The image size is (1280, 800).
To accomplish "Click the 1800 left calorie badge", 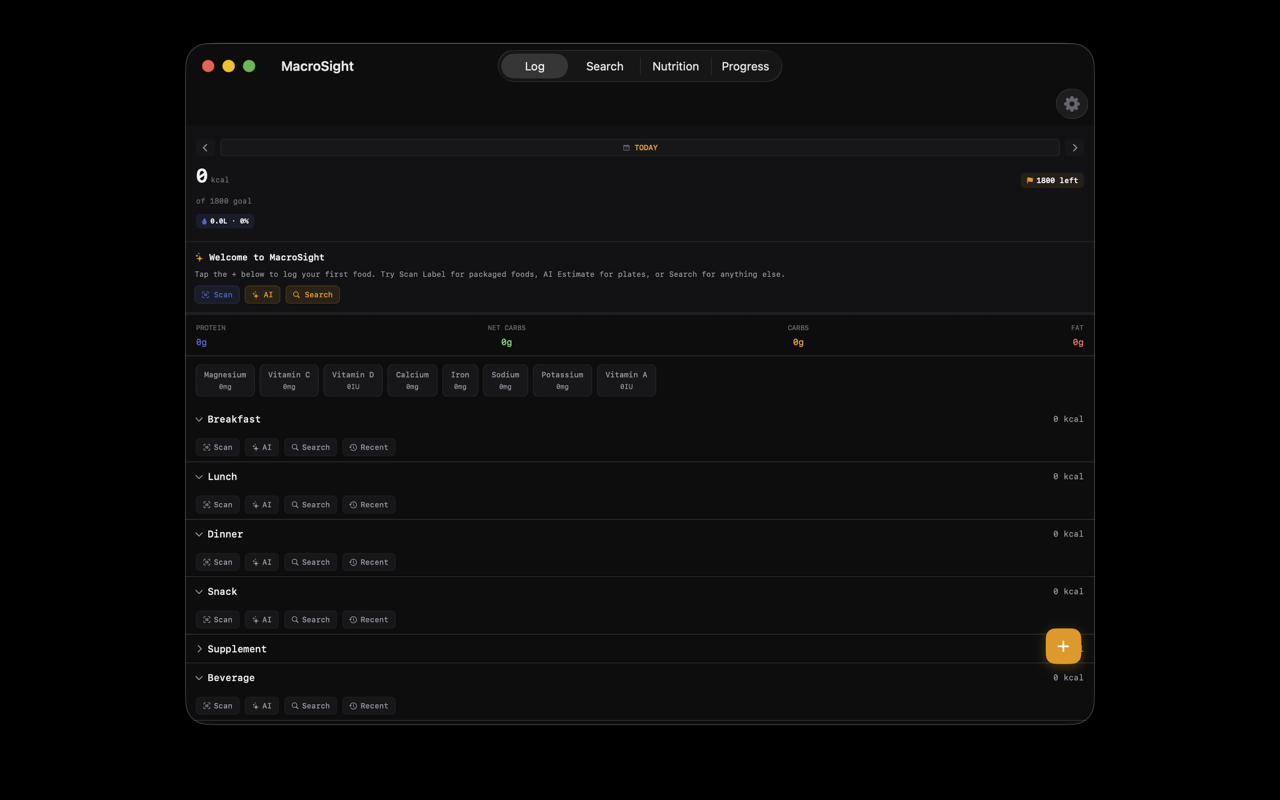I will coord(1052,180).
